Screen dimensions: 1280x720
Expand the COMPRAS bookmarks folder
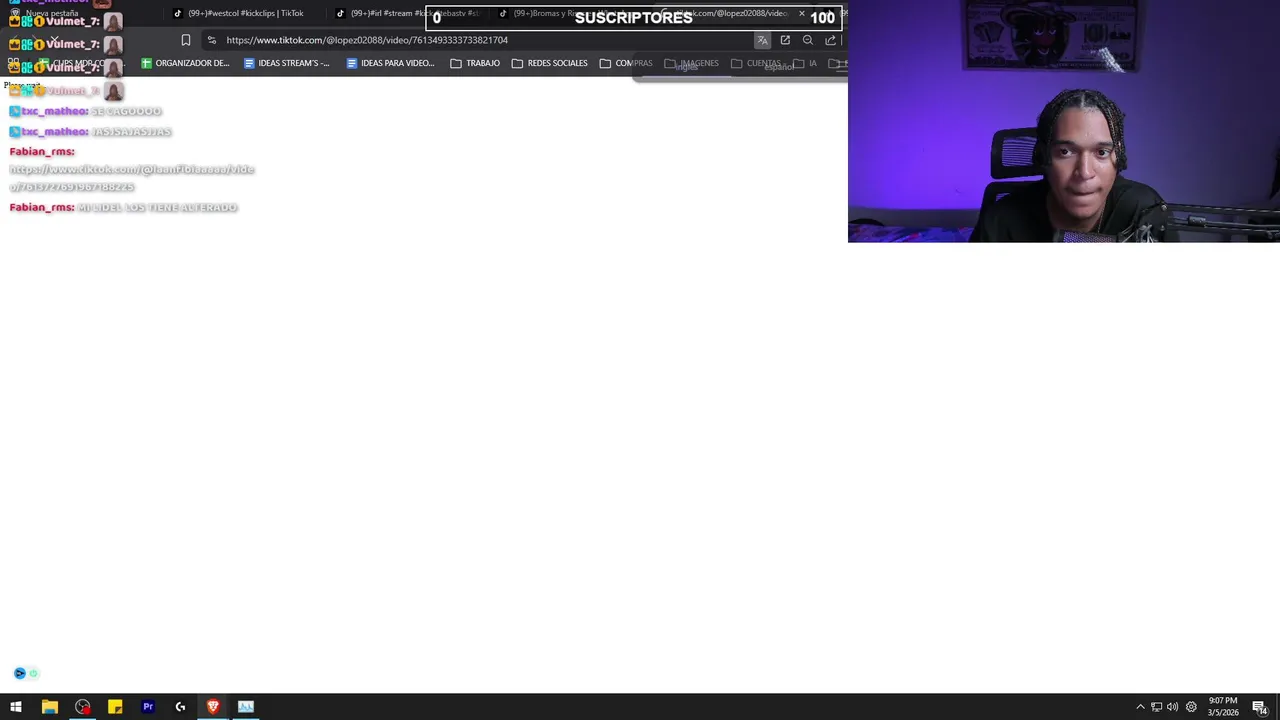click(x=626, y=63)
